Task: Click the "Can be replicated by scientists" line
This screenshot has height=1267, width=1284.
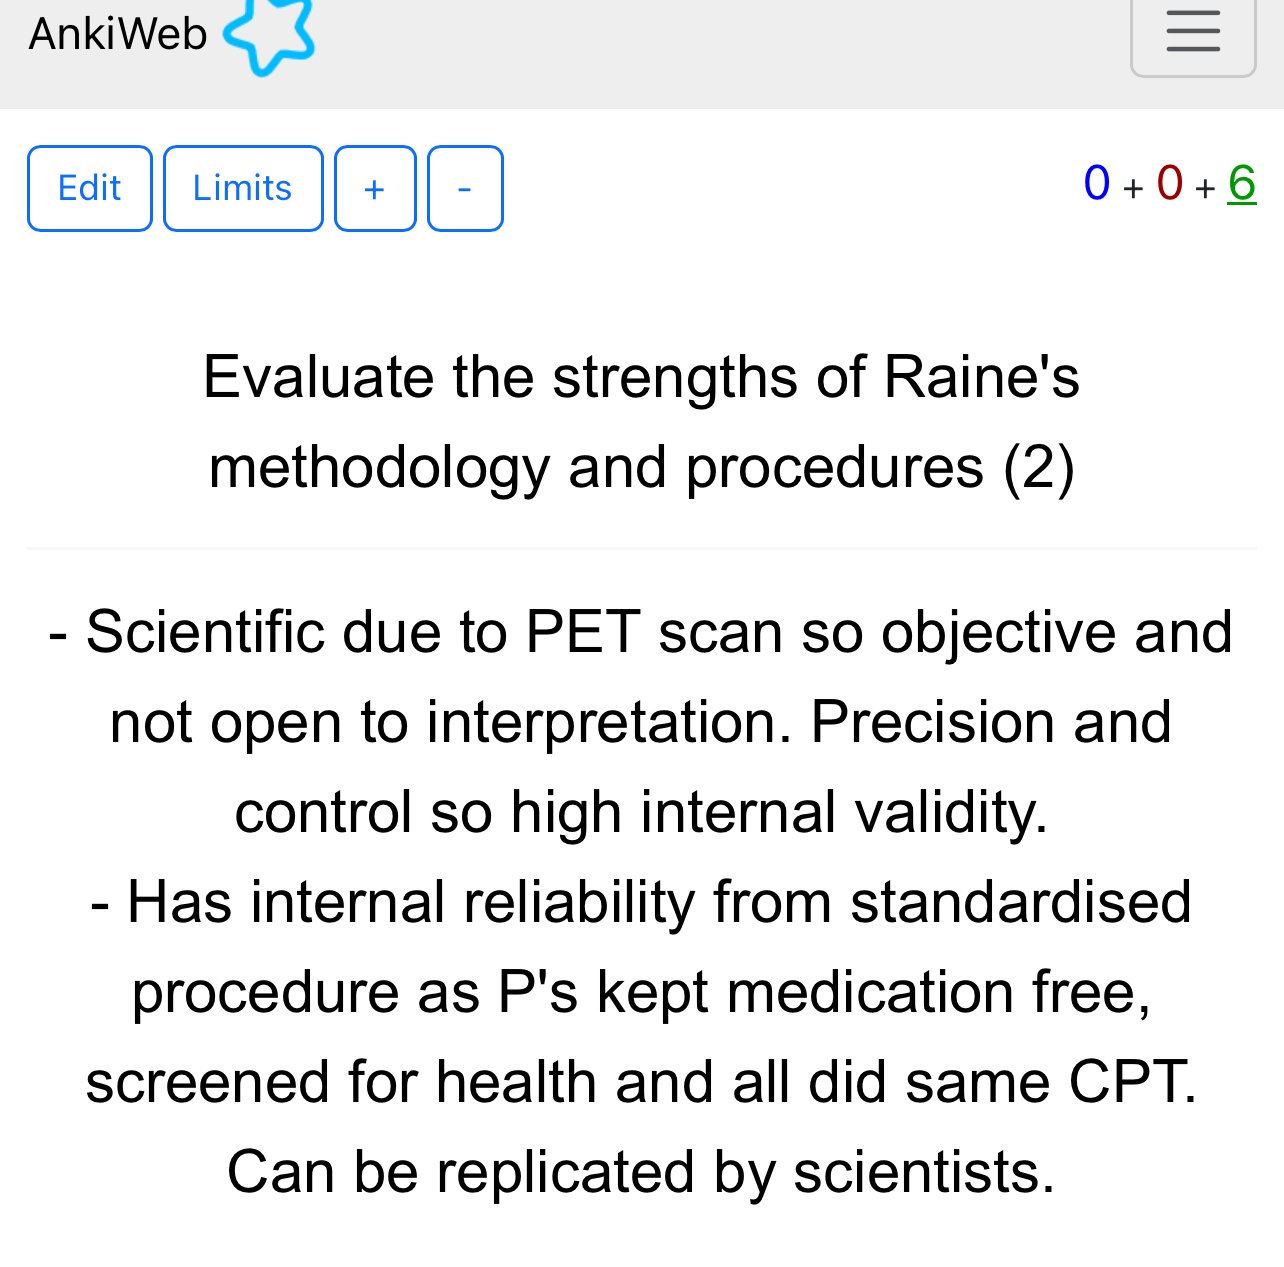Action: tap(641, 1171)
